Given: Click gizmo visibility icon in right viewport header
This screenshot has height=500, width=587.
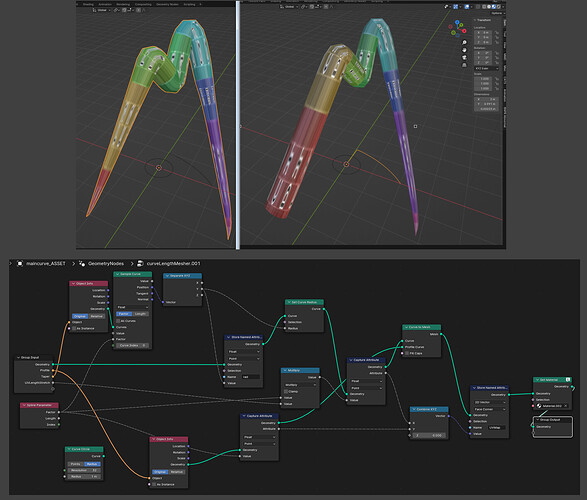Looking at the screenshot, I should [456, 7].
